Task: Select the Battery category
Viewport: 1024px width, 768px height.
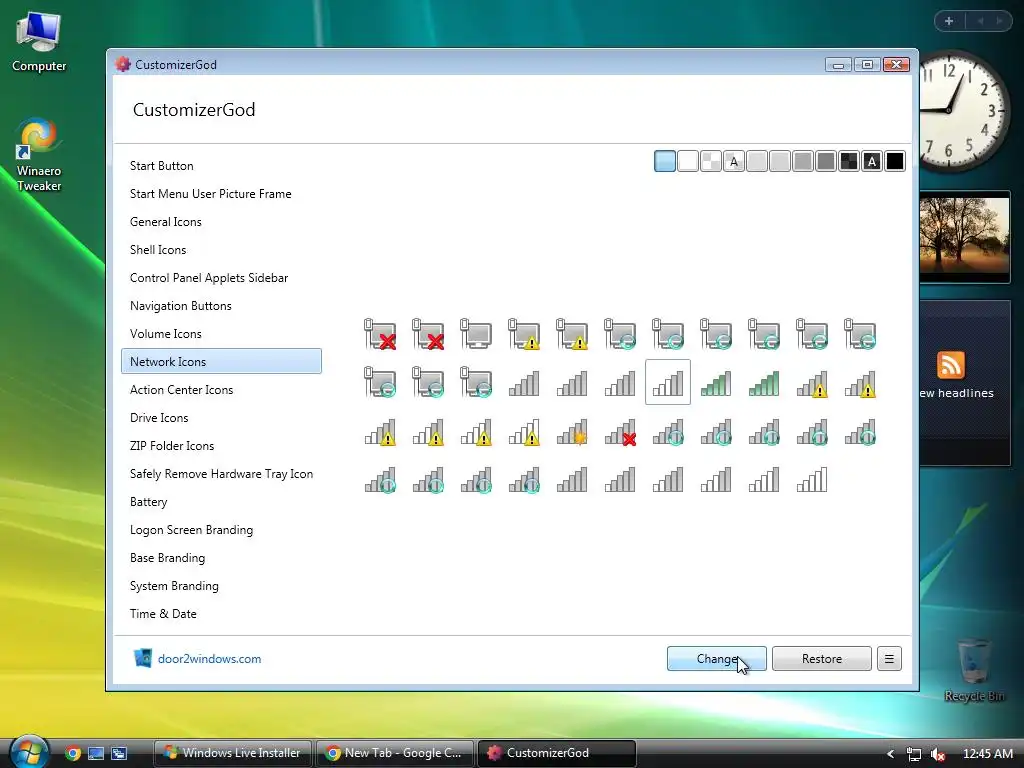Action: (x=221, y=502)
